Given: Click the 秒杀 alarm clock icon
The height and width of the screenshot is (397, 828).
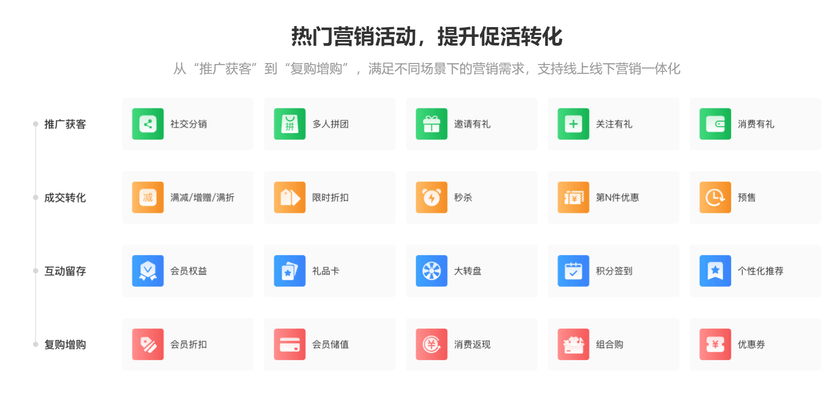Looking at the screenshot, I should point(431,197).
